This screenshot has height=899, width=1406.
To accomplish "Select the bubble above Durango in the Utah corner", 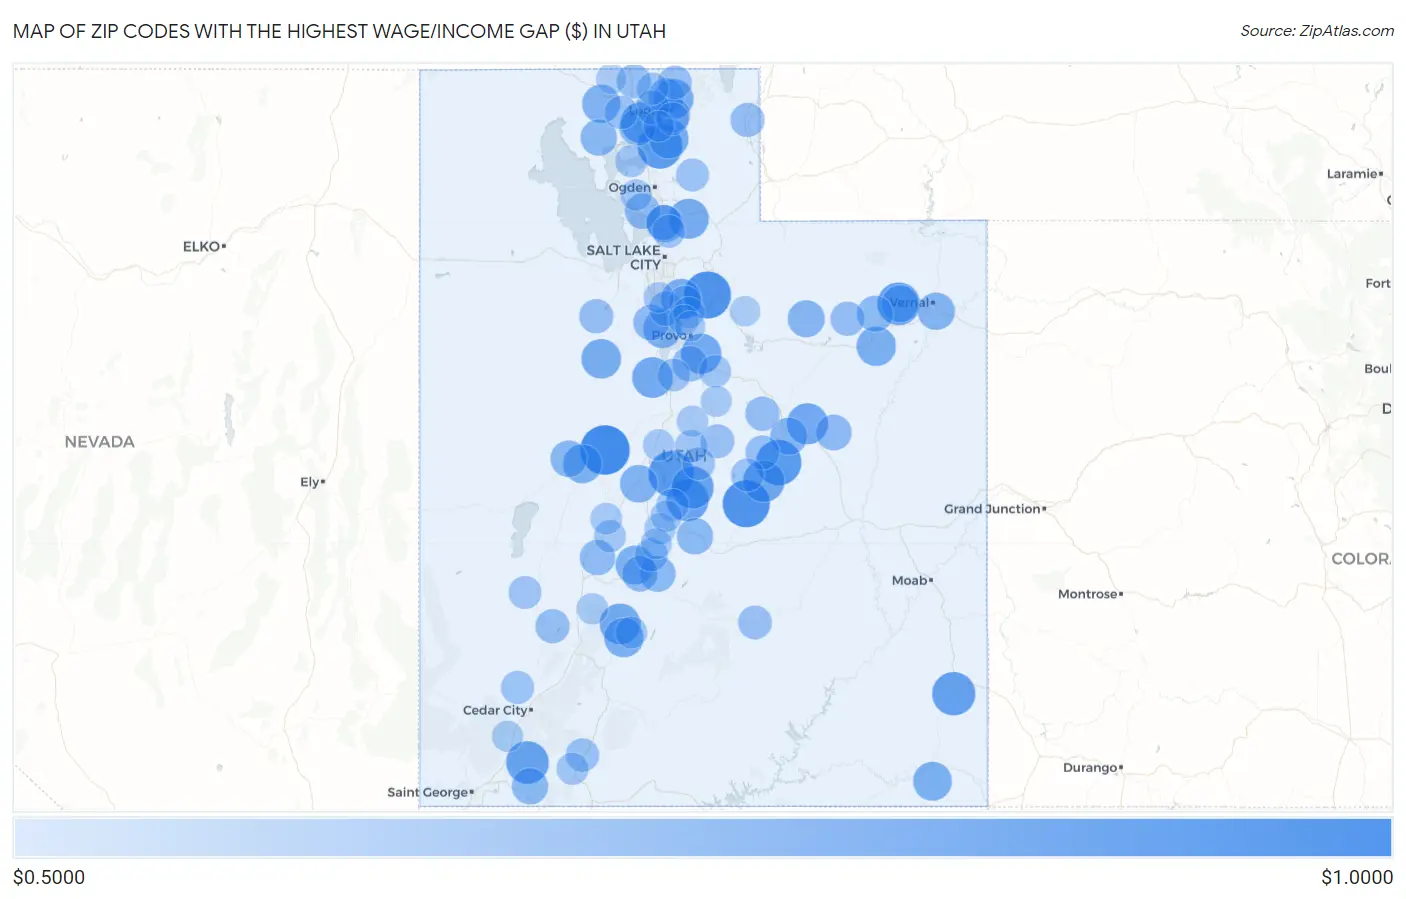I will 932,782.
